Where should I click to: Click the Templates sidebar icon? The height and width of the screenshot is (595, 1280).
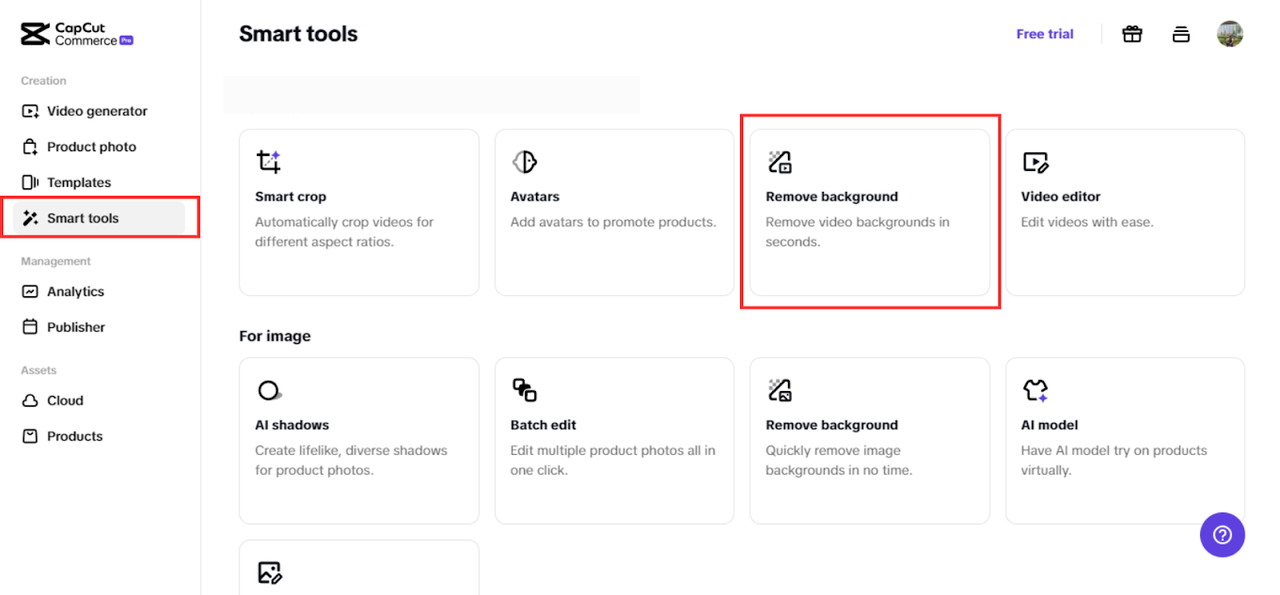tap(30, 183)
